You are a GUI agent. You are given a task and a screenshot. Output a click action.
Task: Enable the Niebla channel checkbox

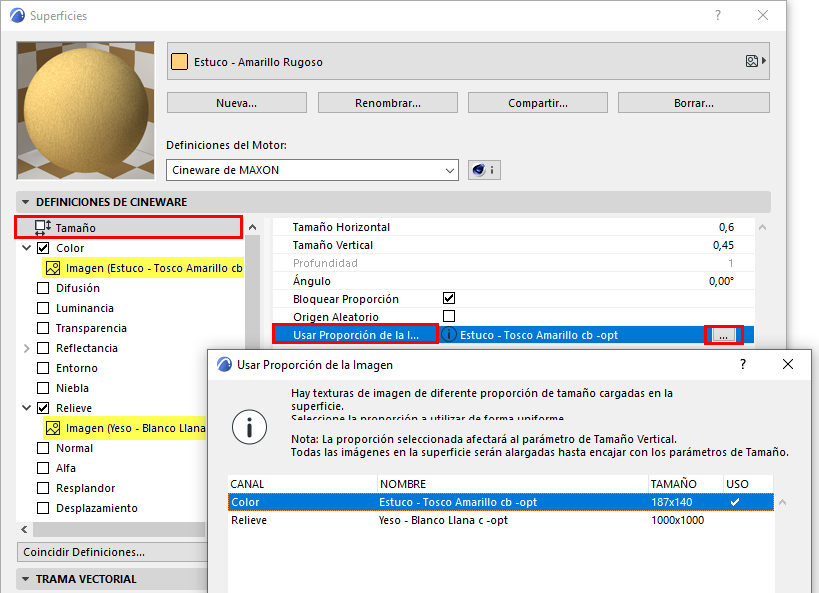coord(43,388)
